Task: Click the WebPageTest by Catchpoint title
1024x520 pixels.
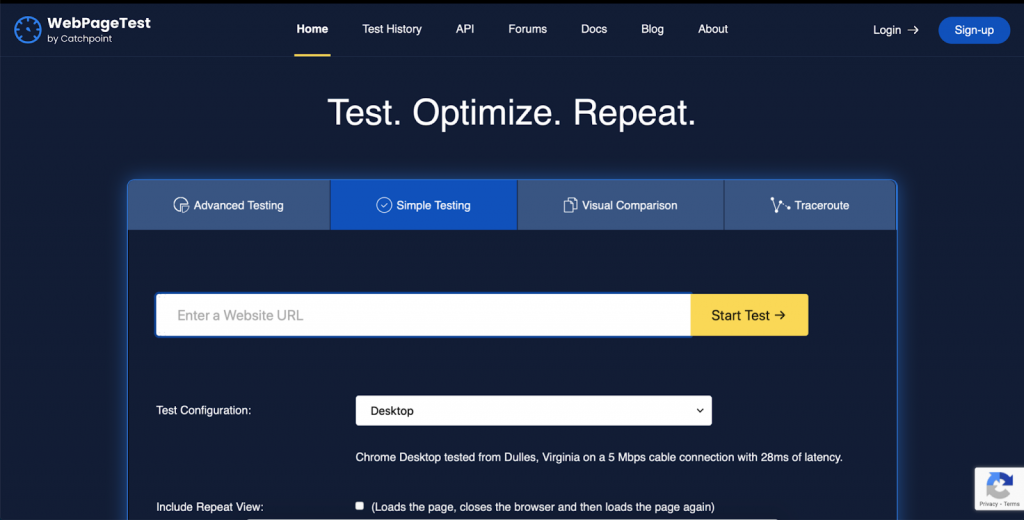Action: coord(99,30)
